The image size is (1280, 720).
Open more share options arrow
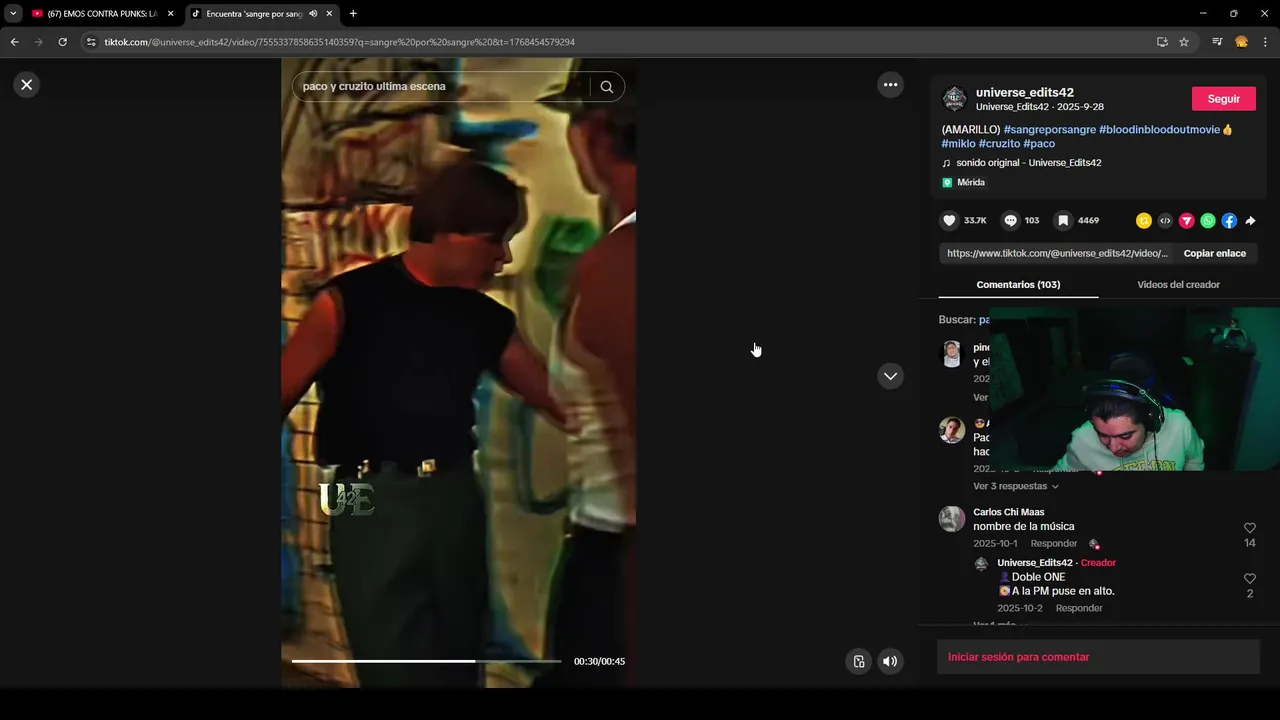[1250, 221]
